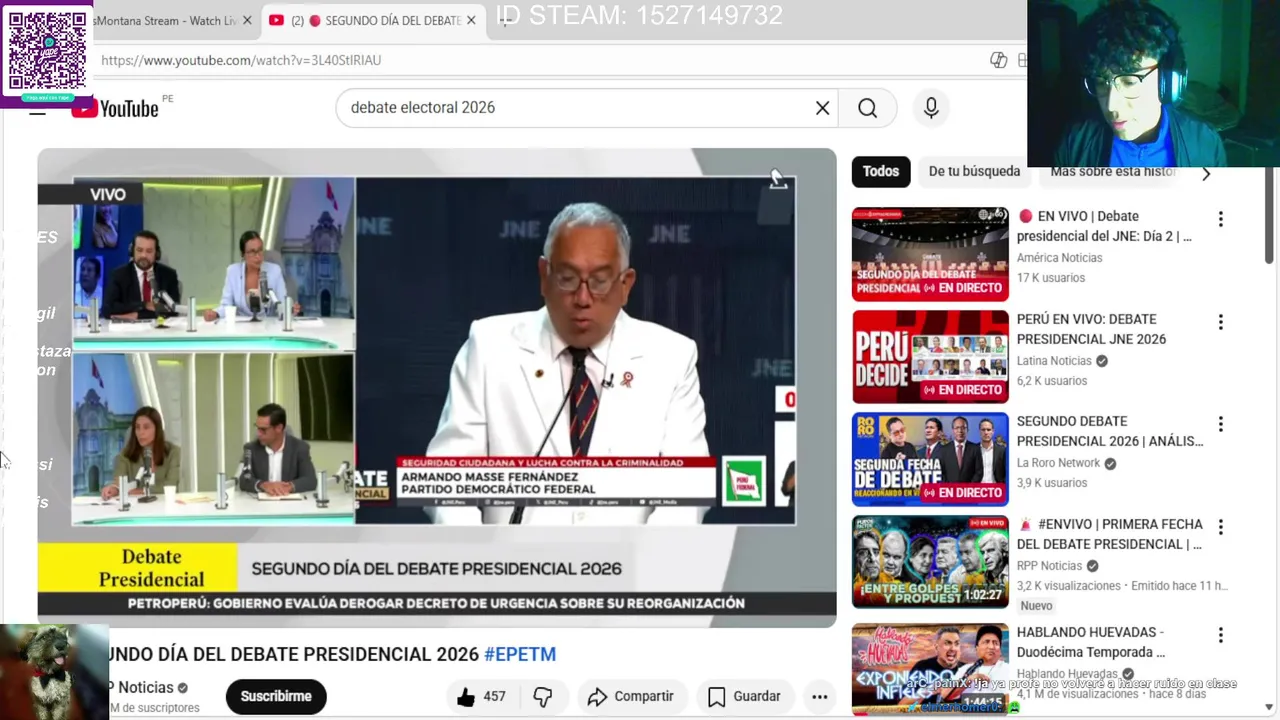Open title PERÚ EN VIVO: DEBATE PRESIDENCIAL JNE 2026

pos(1092,329)
